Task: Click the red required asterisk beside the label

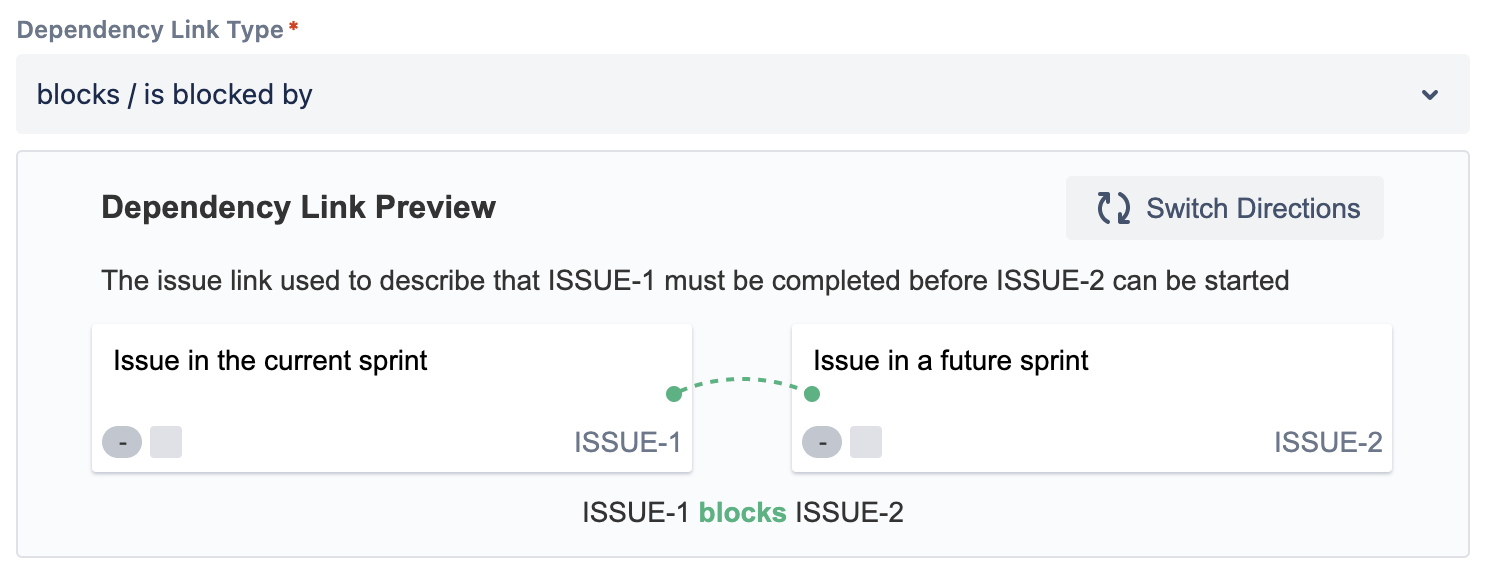Action: point(293,27)
